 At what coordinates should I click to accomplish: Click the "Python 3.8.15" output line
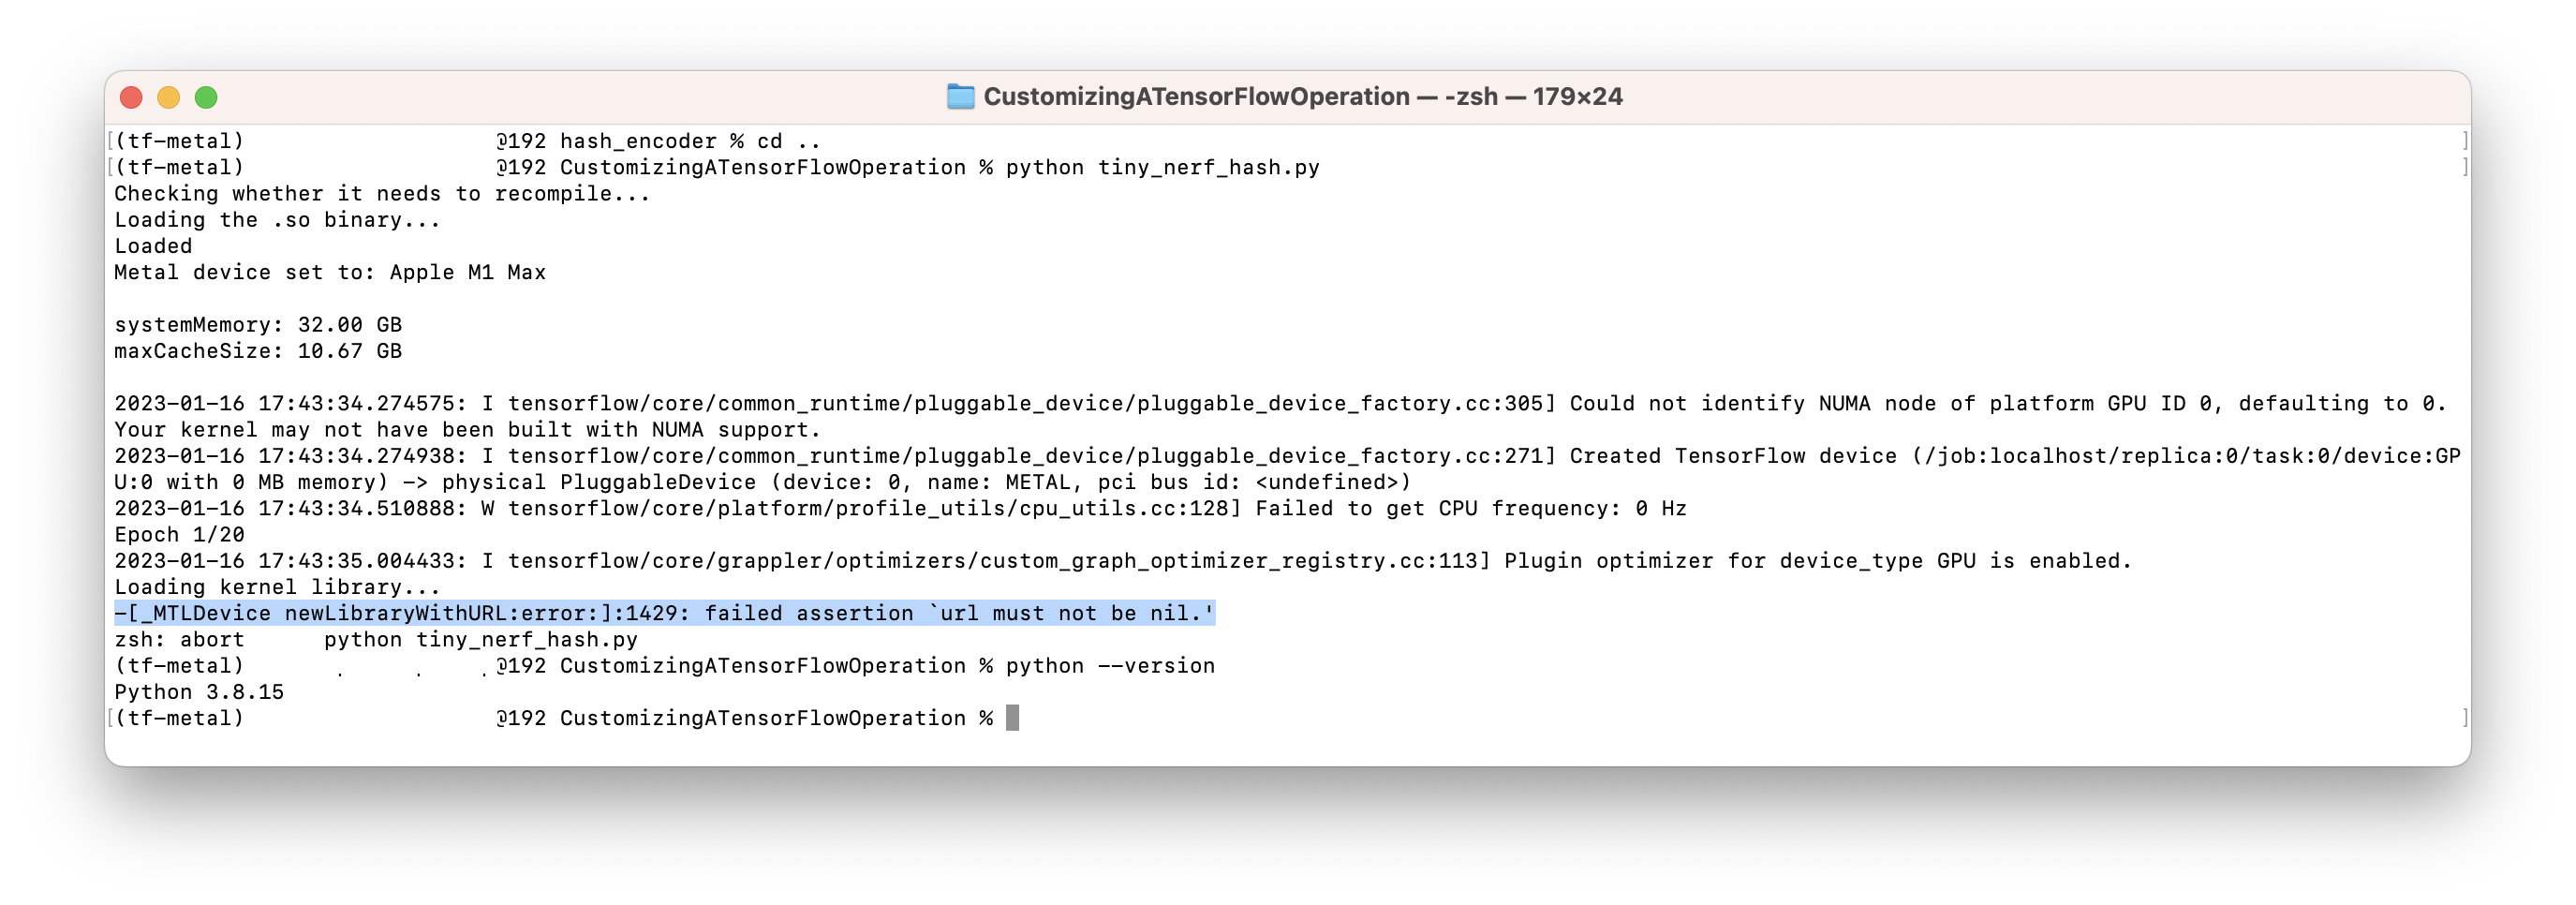point(199,692)
